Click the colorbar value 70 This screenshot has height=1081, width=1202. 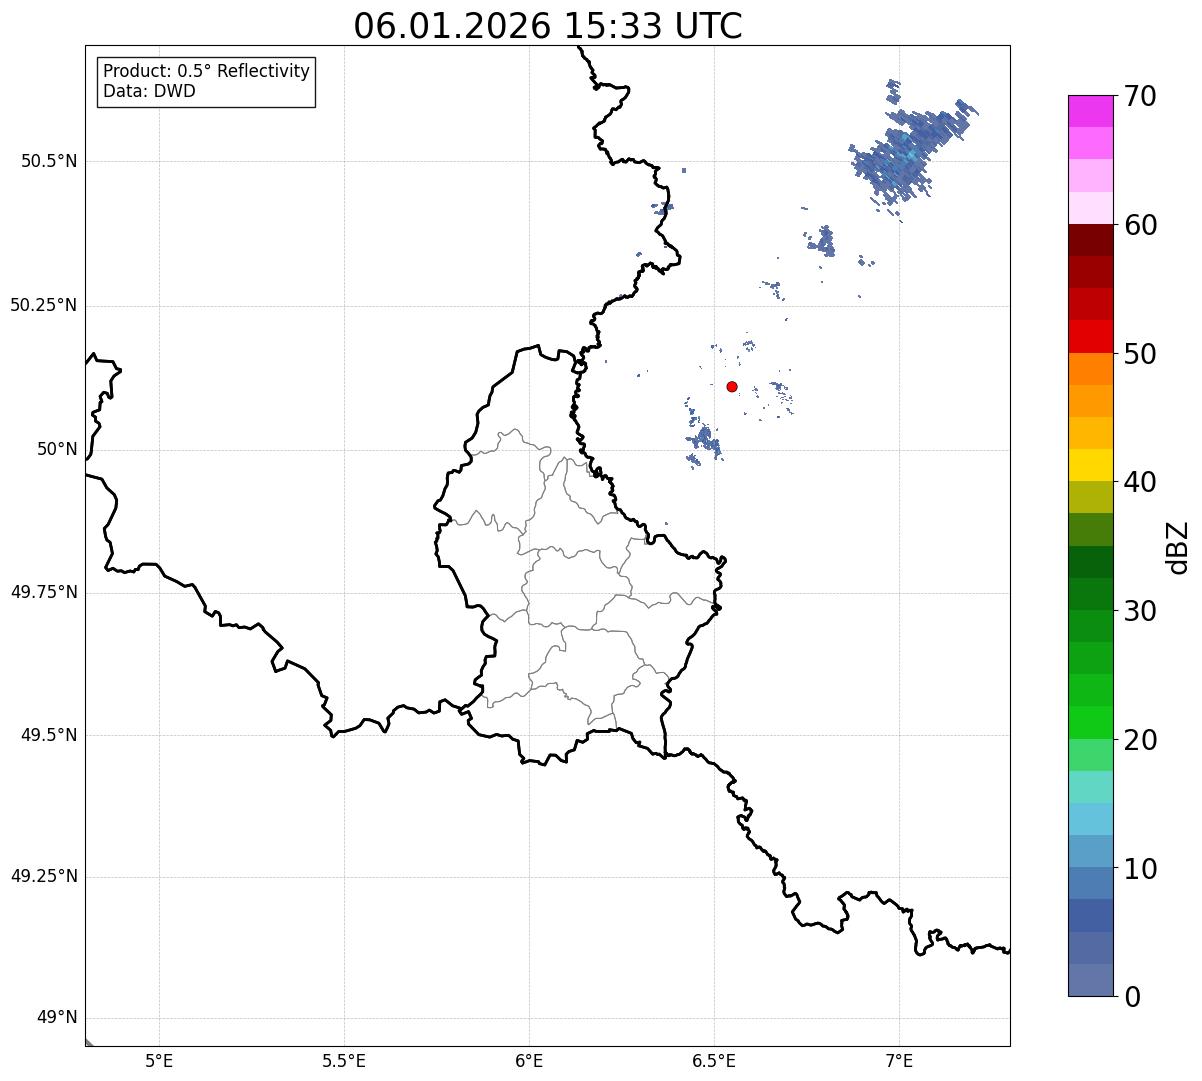point(1140,96)
